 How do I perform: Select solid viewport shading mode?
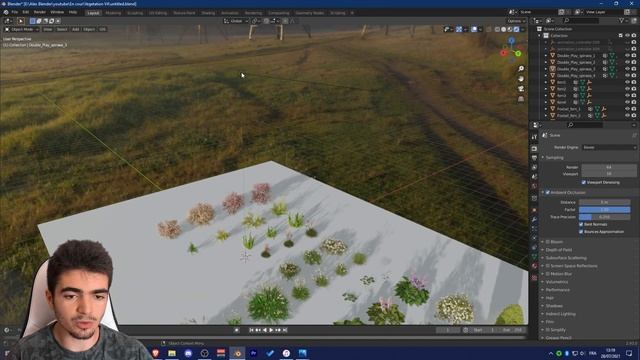pyautogui.click(x=503, y=29)
